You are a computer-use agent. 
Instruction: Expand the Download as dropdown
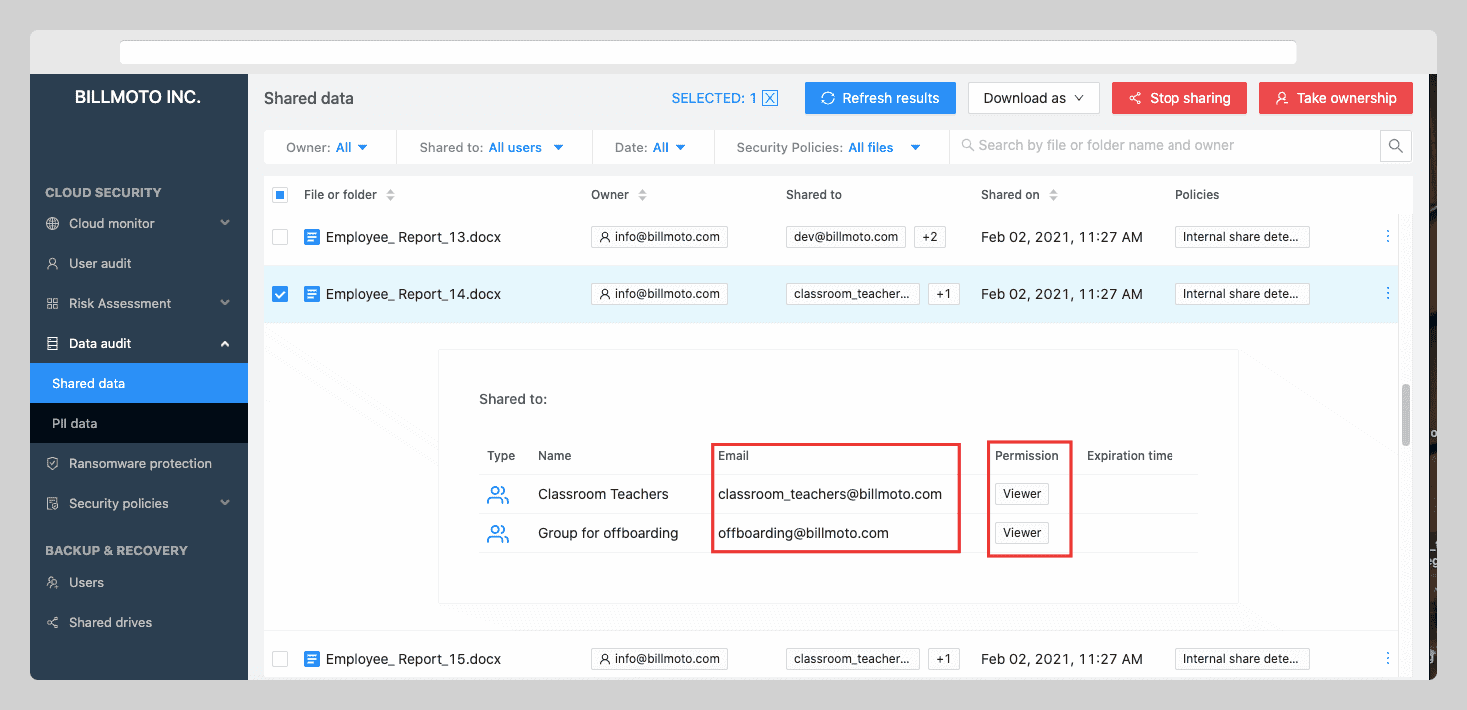tap(1033, 97)
